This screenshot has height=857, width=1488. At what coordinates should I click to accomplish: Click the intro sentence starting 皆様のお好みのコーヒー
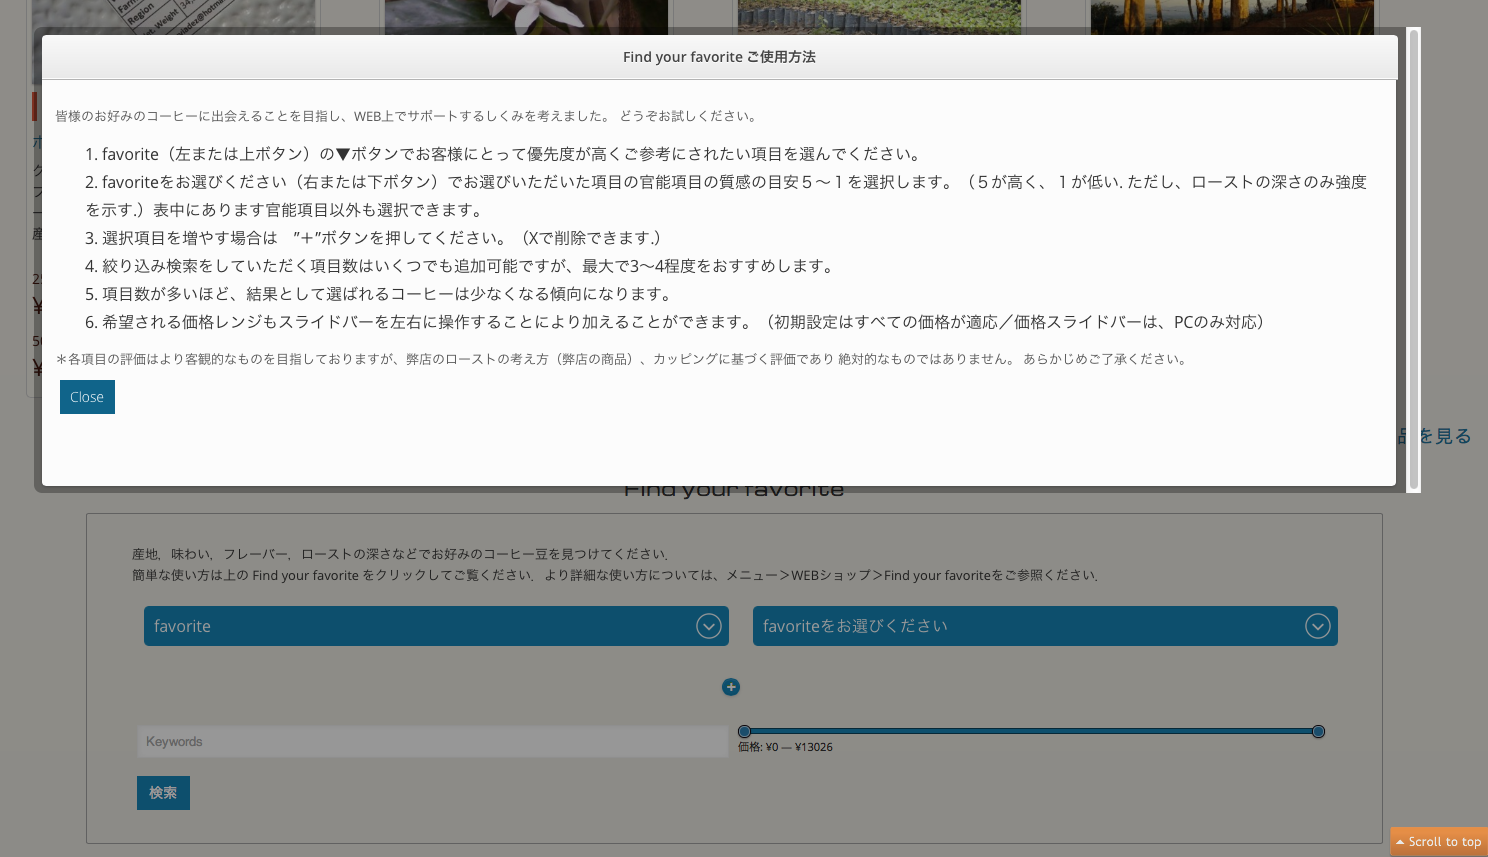click(x=406, y=116)
